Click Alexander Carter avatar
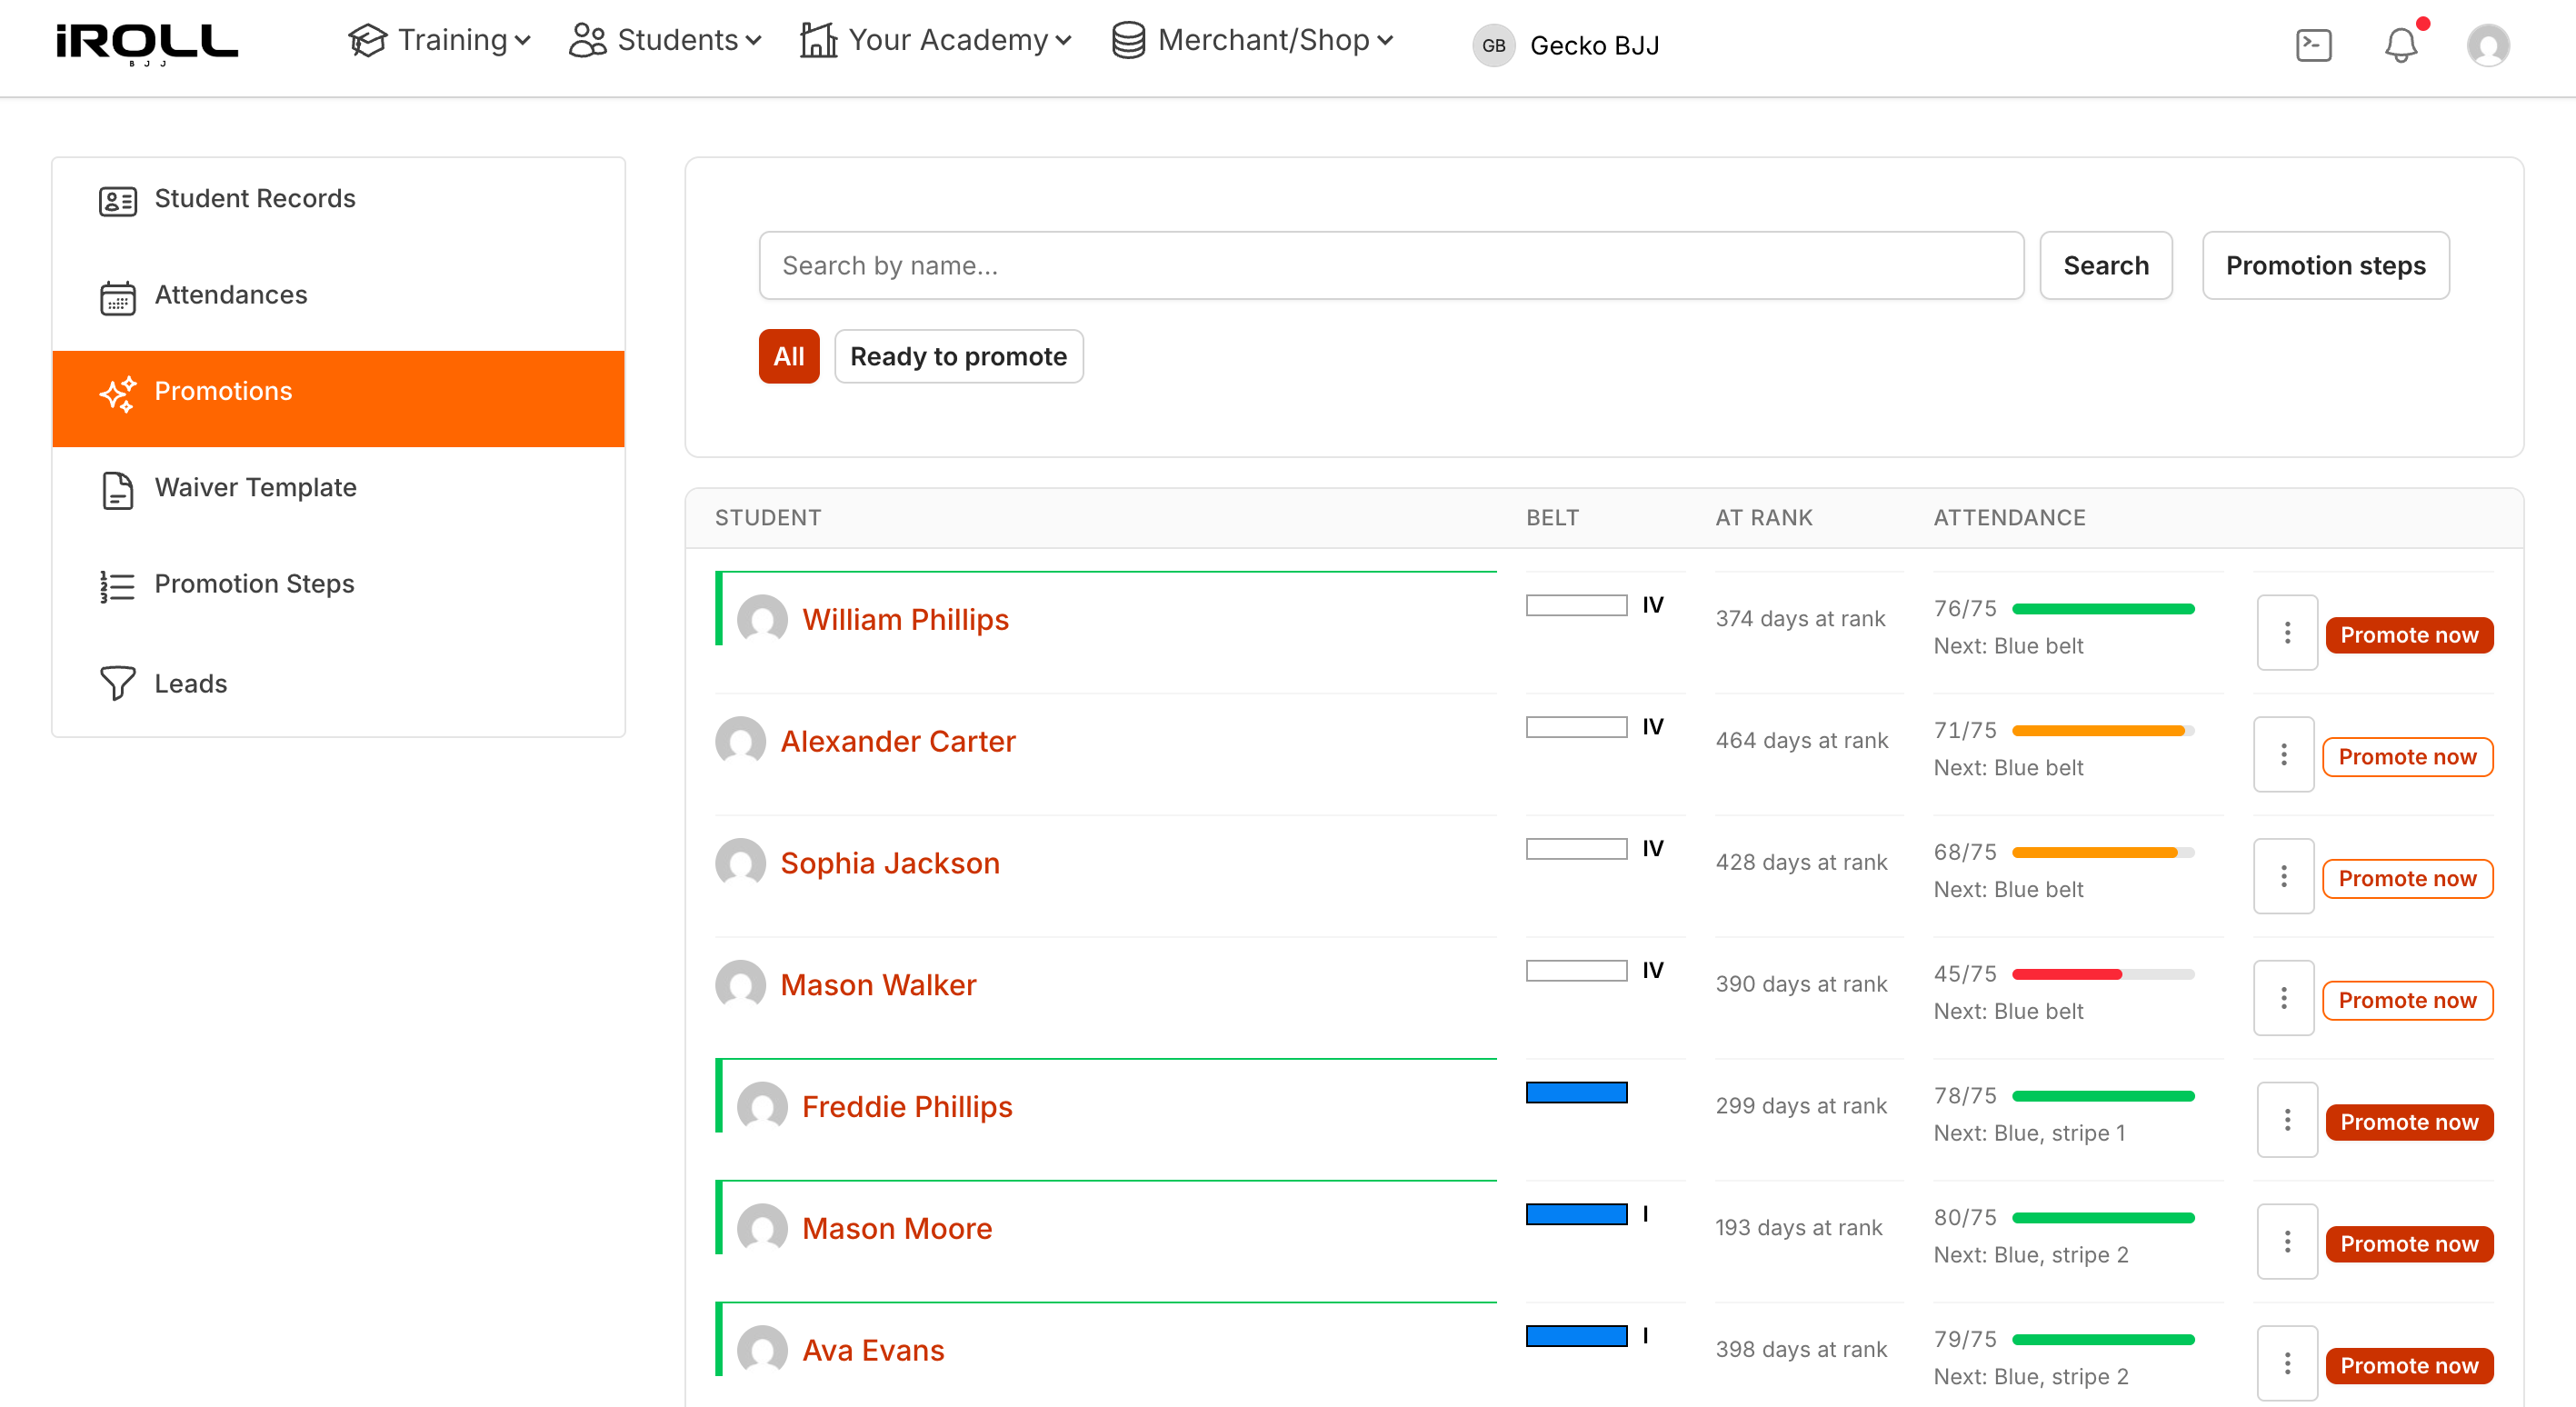The image size is (2576, 1407). click(x=740, y=742)
